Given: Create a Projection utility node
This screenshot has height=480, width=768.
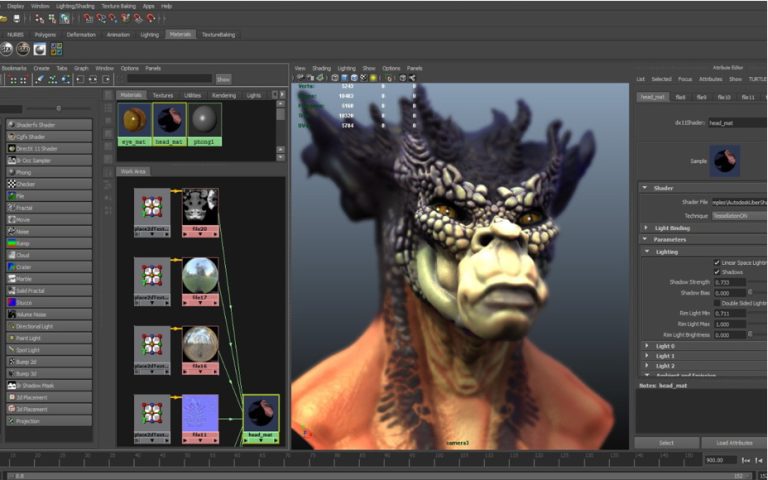Looking at the screenshot, I should [49, 421].
